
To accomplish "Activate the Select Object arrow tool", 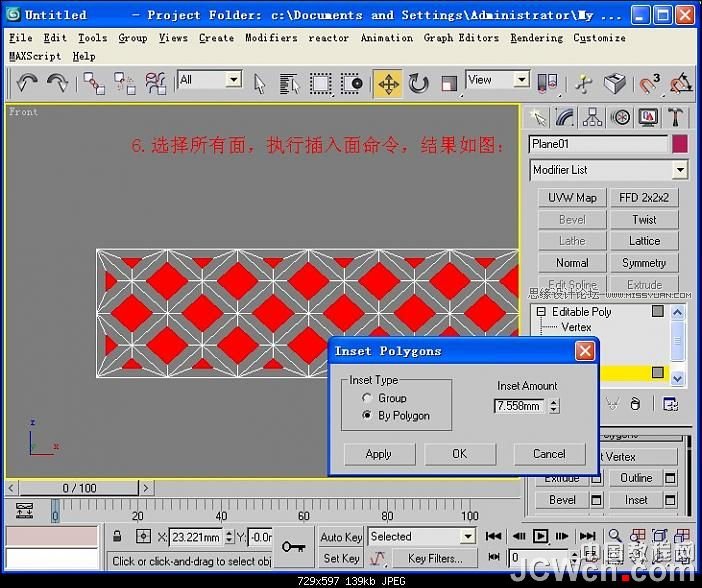I will click(x=259, y=84).
